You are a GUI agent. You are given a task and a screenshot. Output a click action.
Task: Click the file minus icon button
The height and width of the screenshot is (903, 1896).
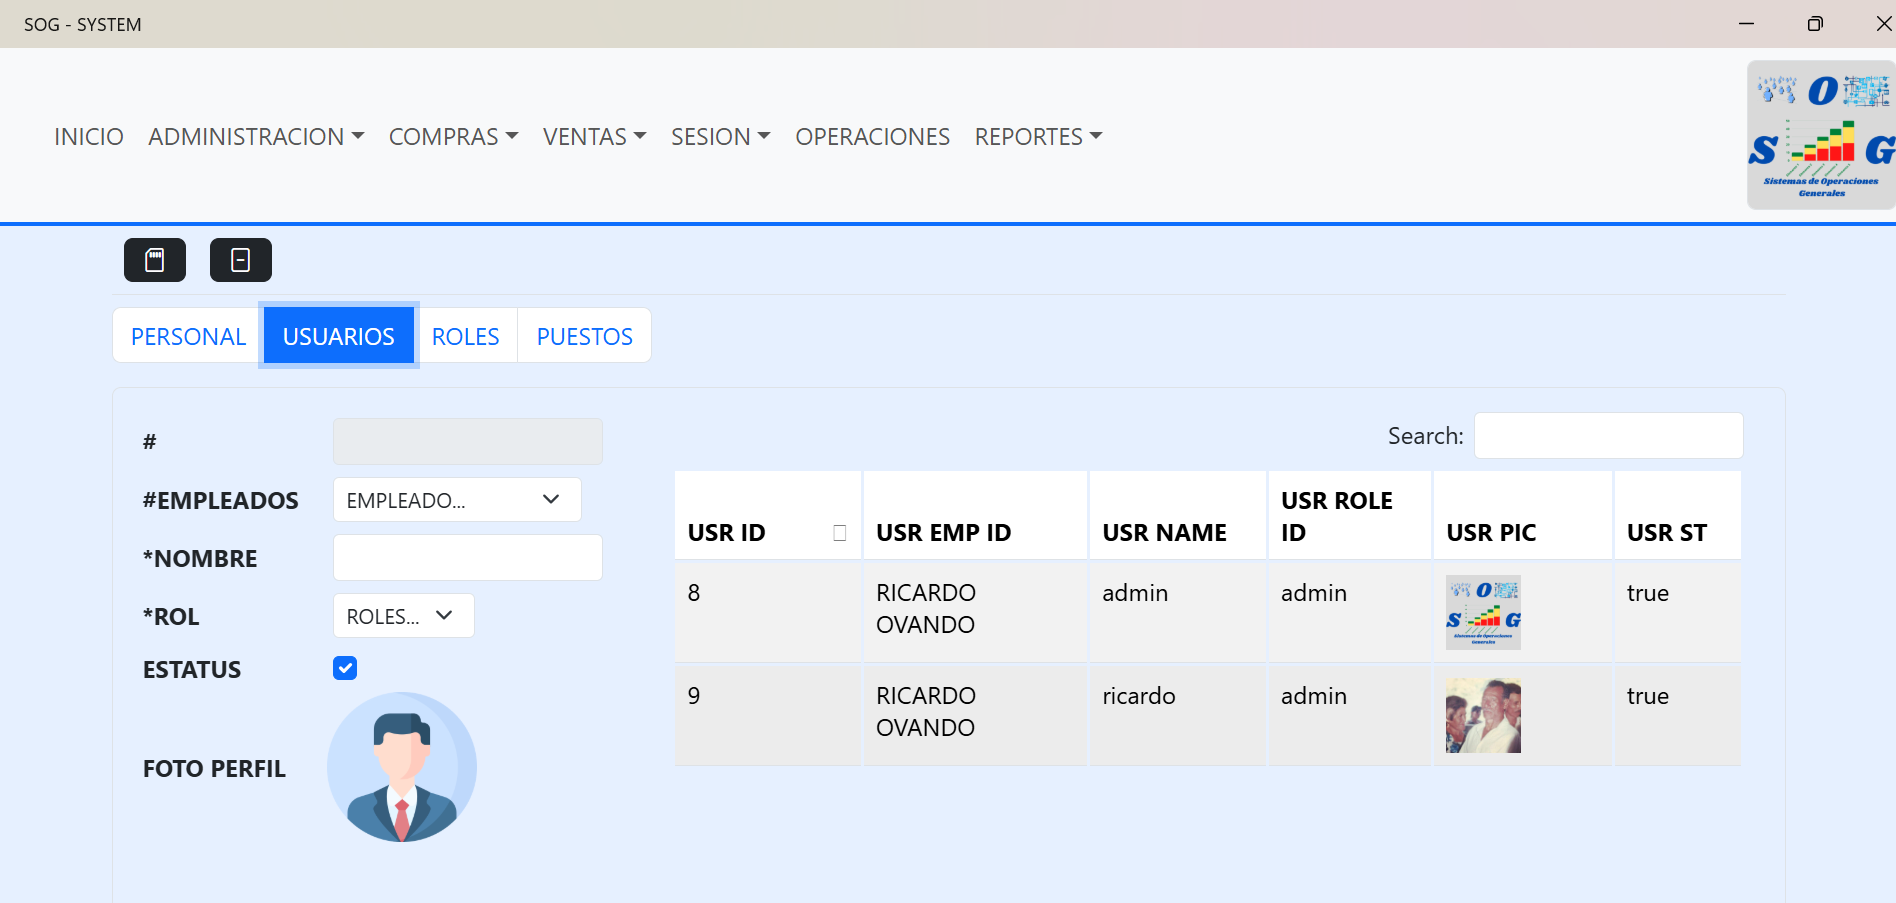[x=240, y=260]
